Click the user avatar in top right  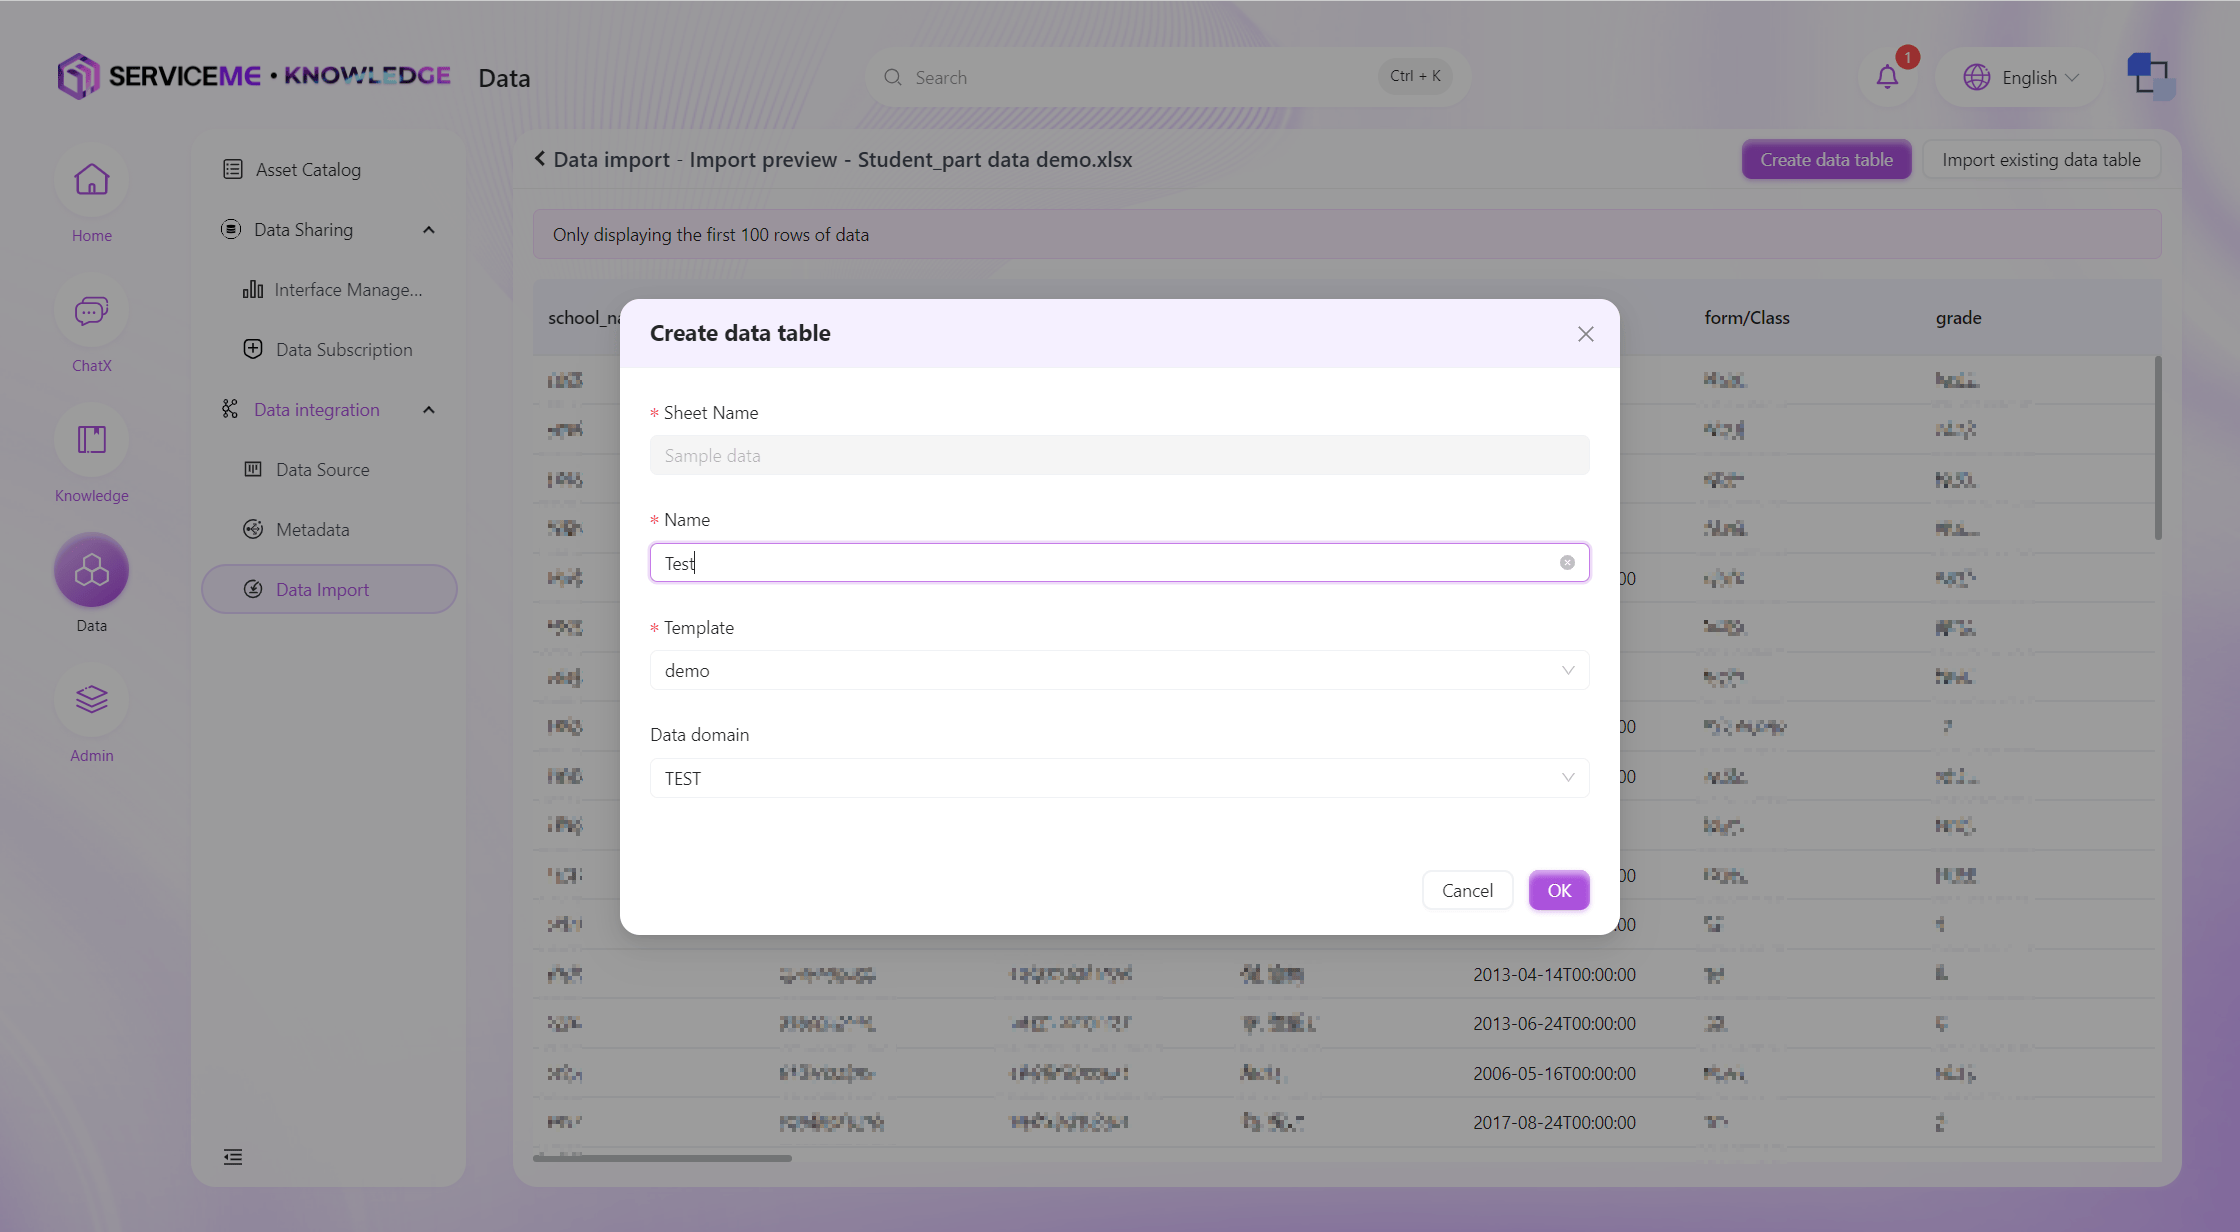click(x=2150, y=77)
